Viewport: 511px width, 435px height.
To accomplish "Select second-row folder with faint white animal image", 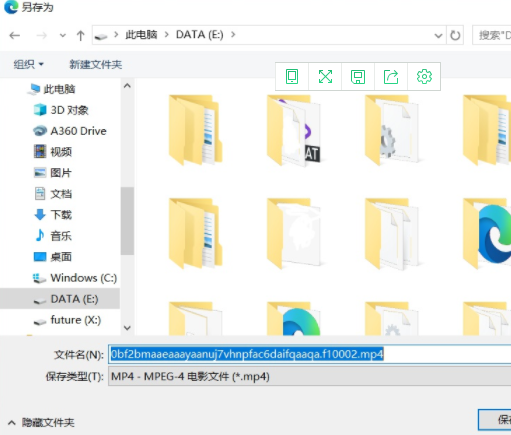I will (x=293, y=233).
